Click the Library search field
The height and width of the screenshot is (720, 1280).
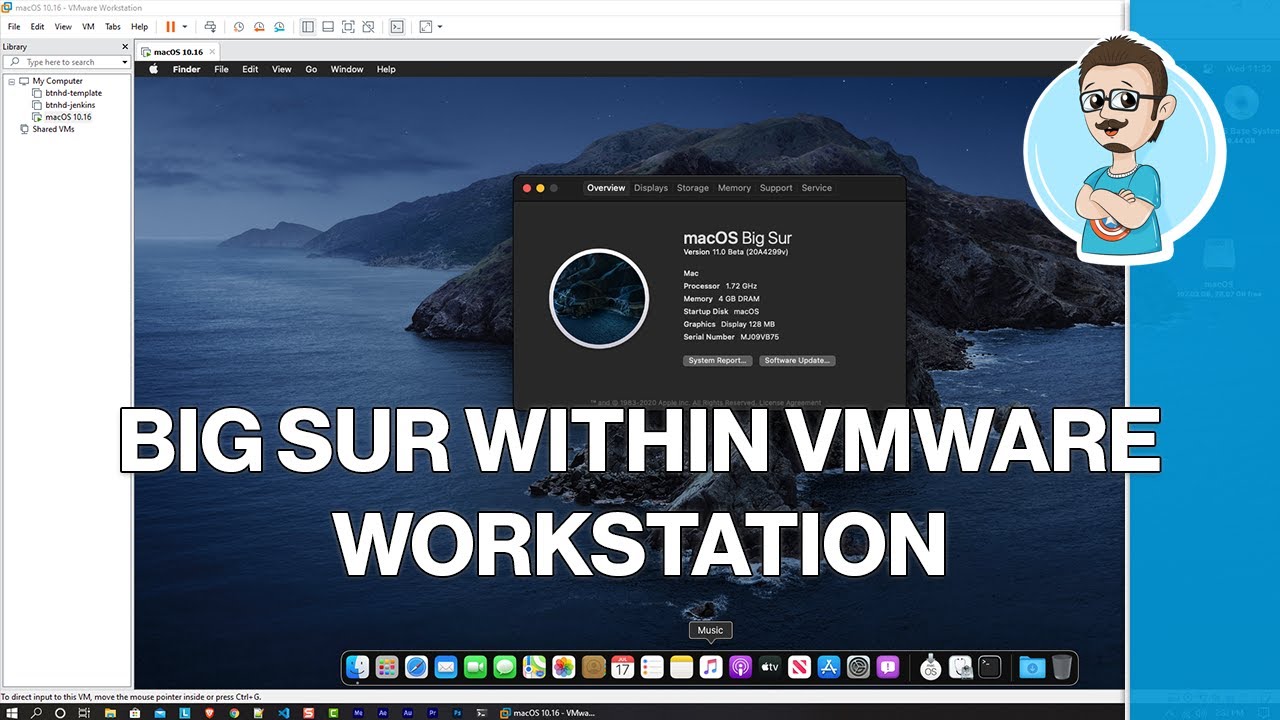(67, 62)
